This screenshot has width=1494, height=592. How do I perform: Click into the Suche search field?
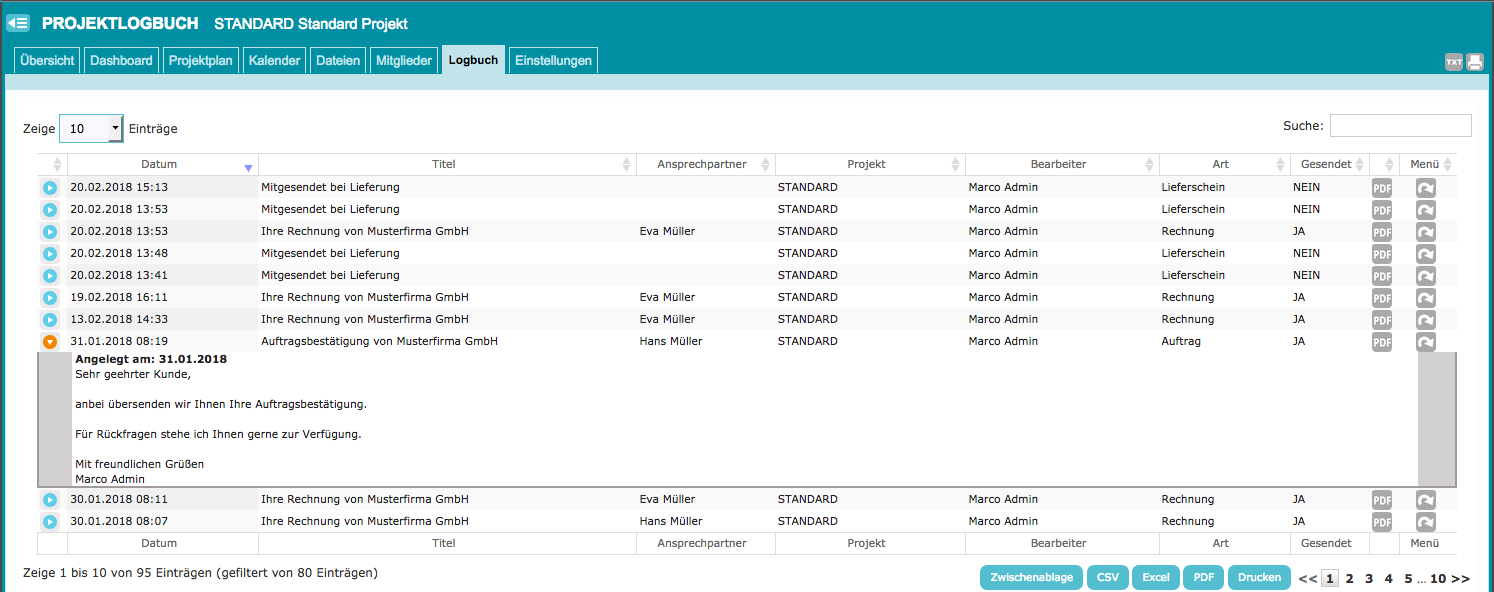1400,126
